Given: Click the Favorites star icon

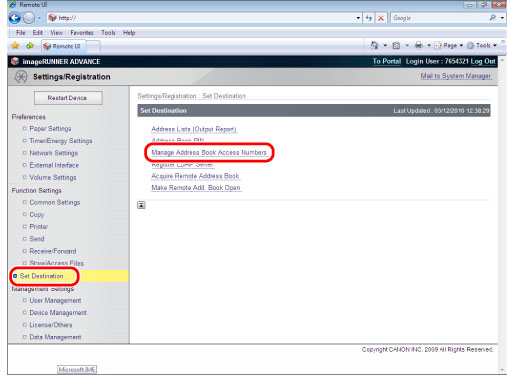Looking at the screenshot, I should pos(15,46).
